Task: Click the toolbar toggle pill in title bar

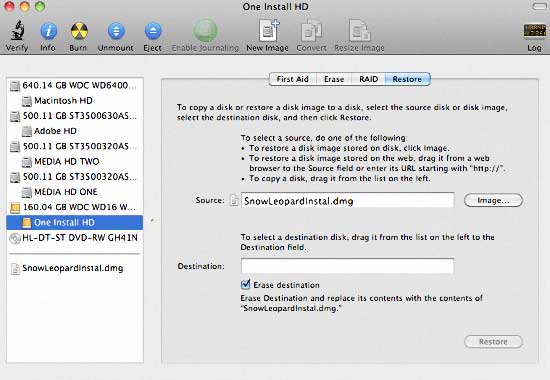Action: [539, 6]
